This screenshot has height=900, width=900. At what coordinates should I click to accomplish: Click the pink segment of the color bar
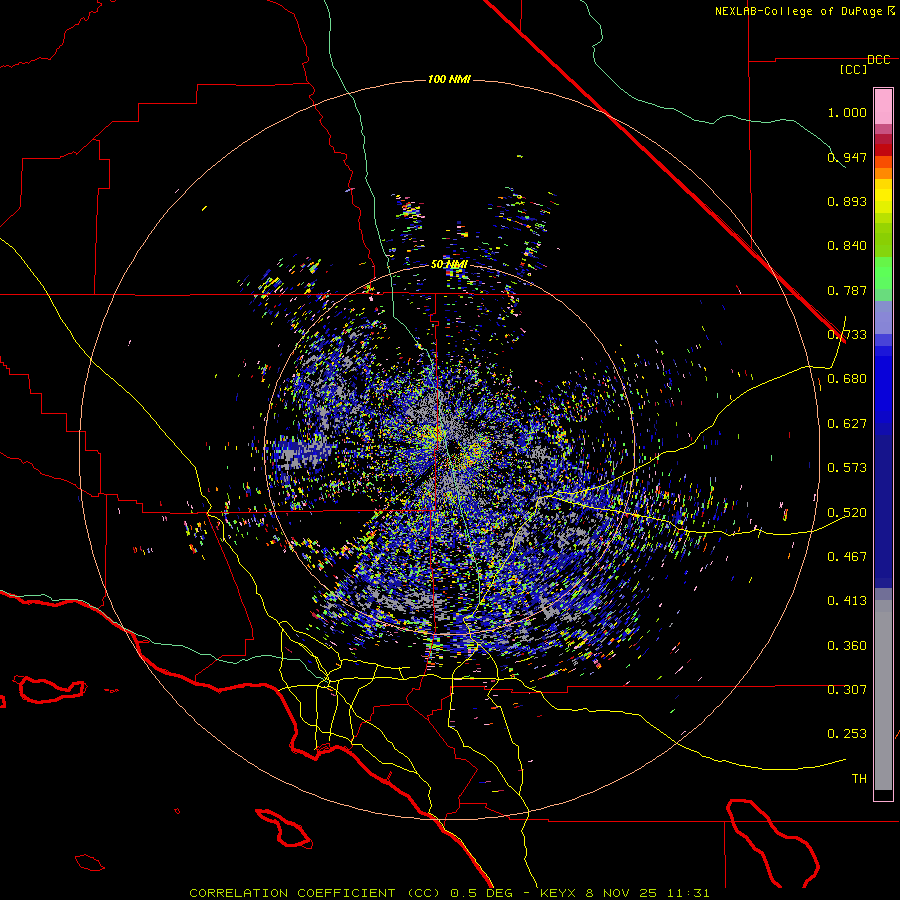point(883,107)
